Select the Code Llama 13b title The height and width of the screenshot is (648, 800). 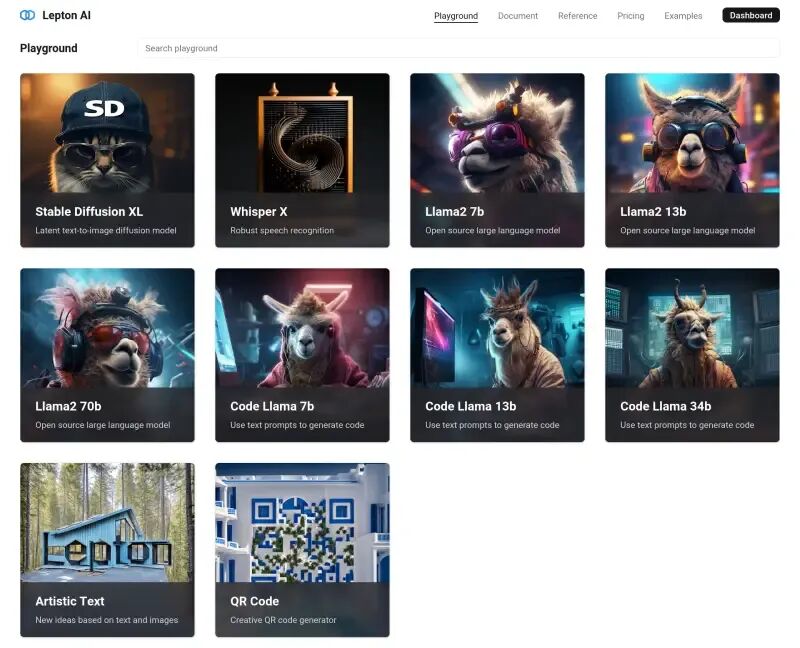(470, 406)
